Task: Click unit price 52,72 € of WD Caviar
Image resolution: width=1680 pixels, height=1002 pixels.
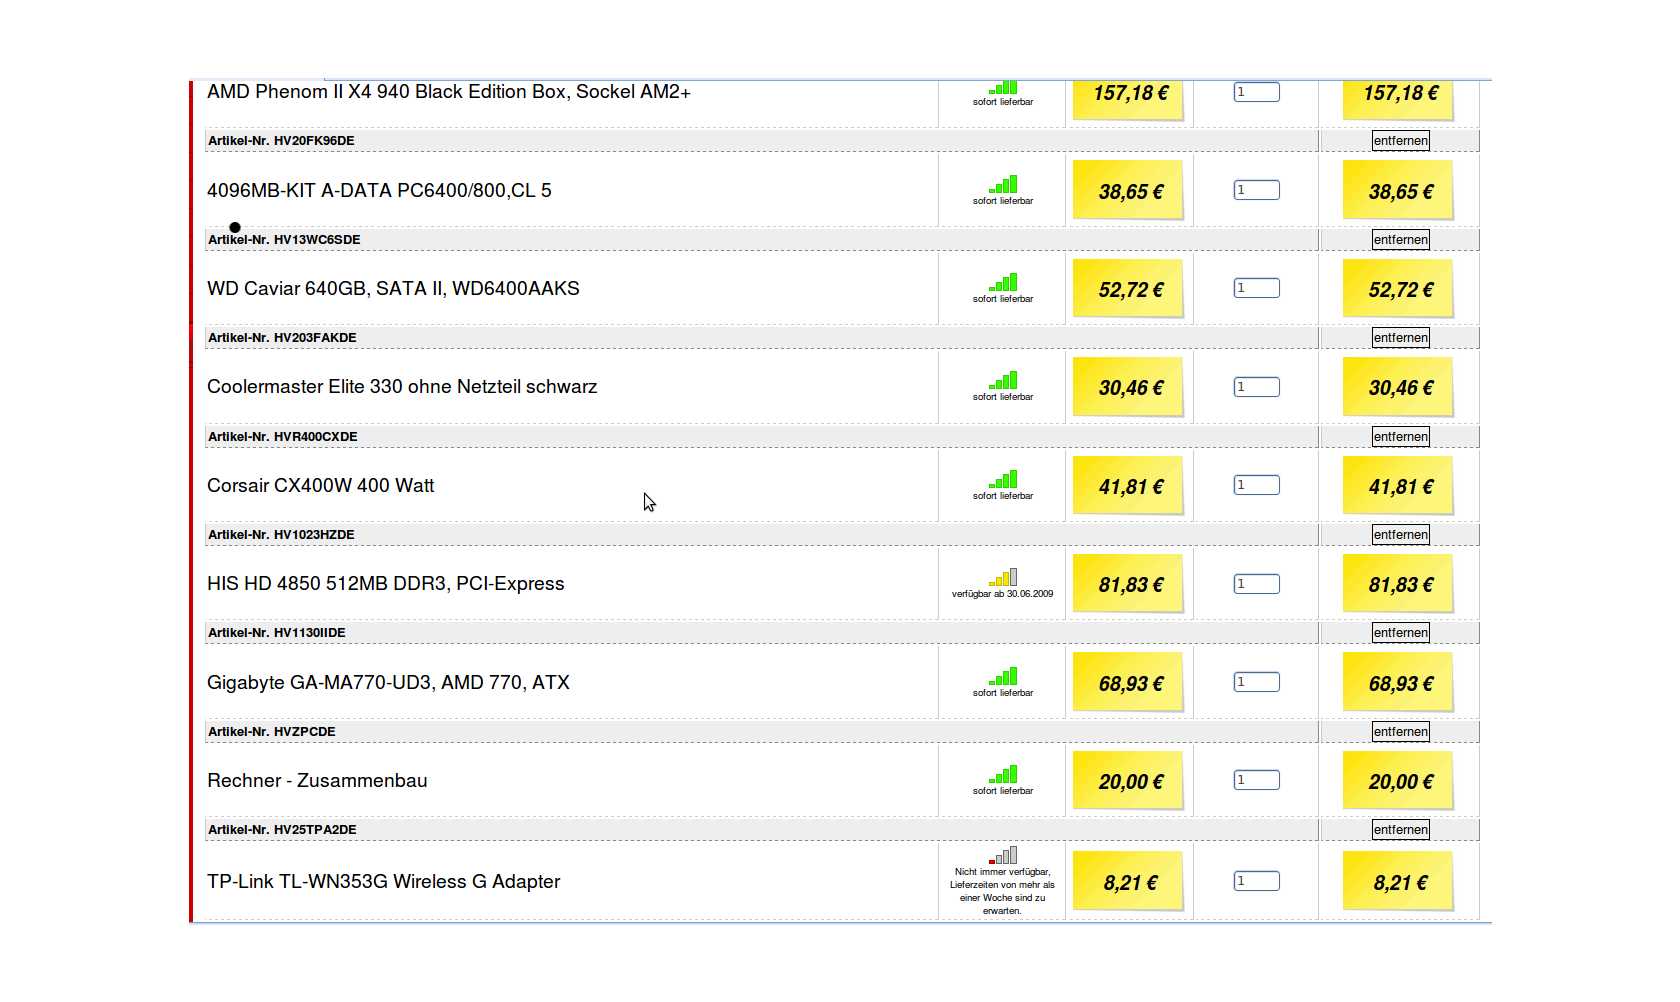Action: click(1129, 290)
